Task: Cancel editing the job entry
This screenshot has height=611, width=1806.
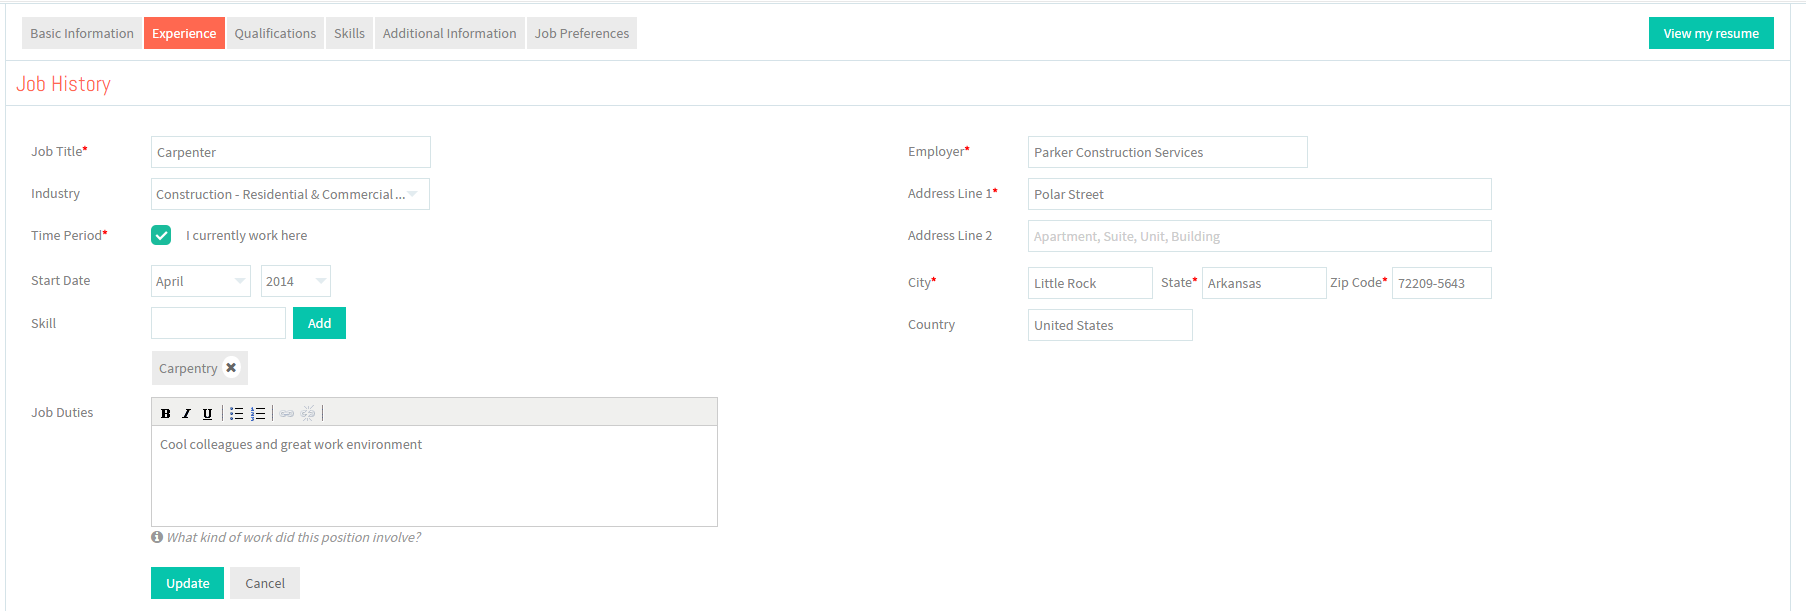Action: [265, 583]
